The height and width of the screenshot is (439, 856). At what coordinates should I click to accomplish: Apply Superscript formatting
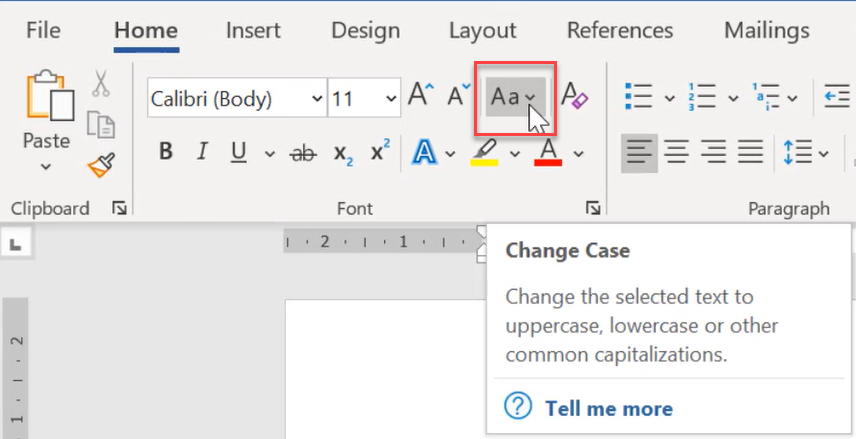tap(381, 151)
